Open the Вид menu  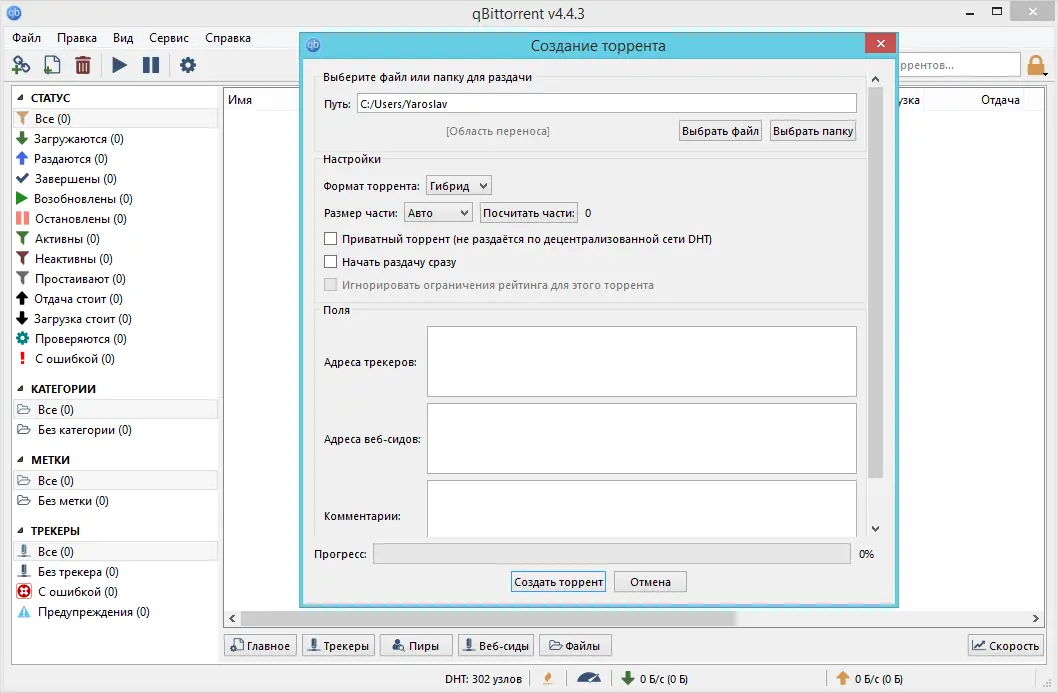[x=123, y=38]
